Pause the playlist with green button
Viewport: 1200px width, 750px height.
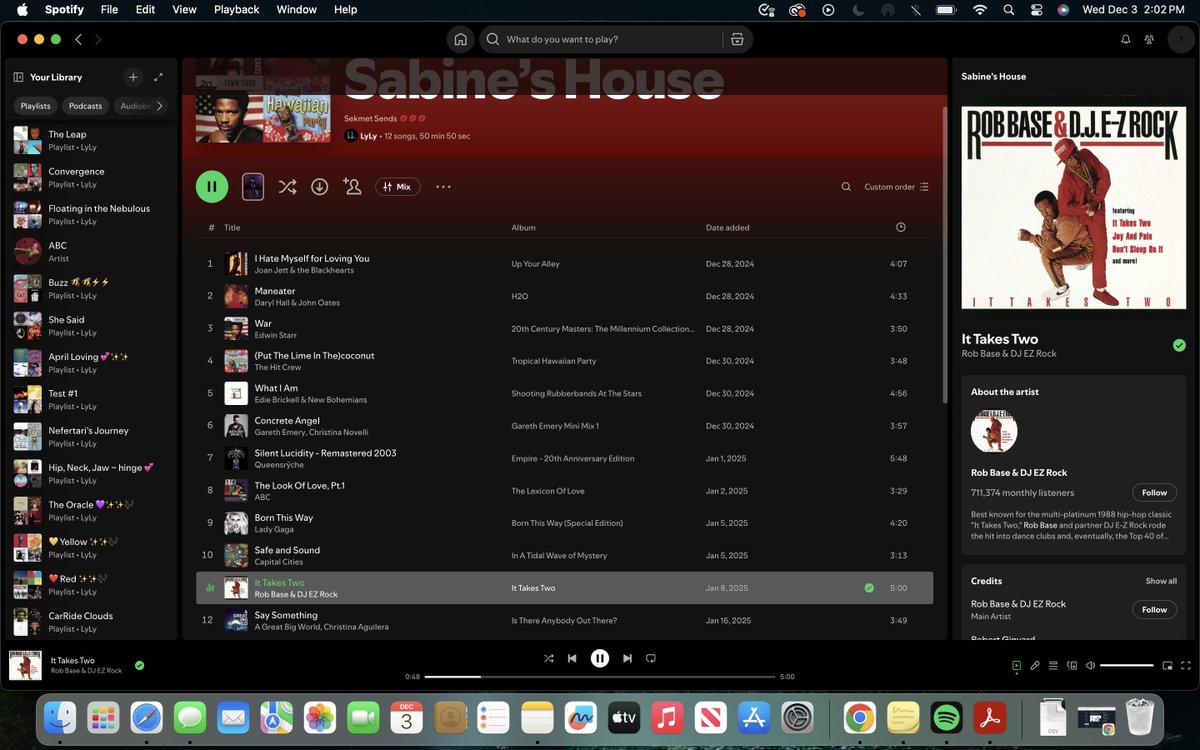pos(212,187)
